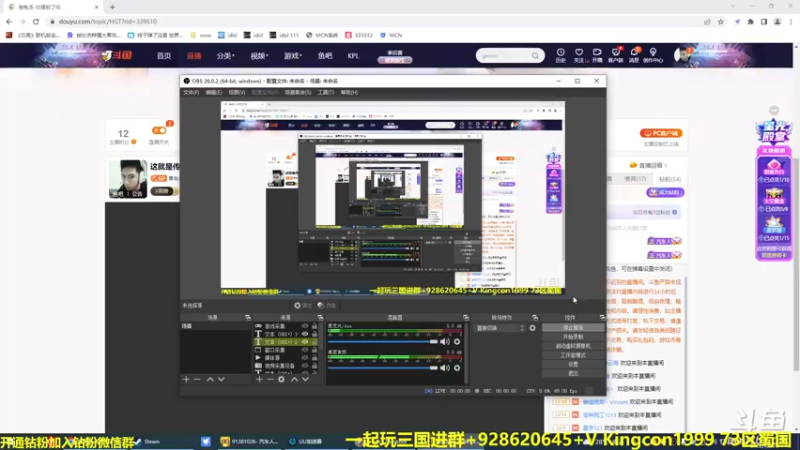This screenshot has width=800, height=450.
Task: Toggle visibility eye of the first source row
Action: click(x=305, y=326)
